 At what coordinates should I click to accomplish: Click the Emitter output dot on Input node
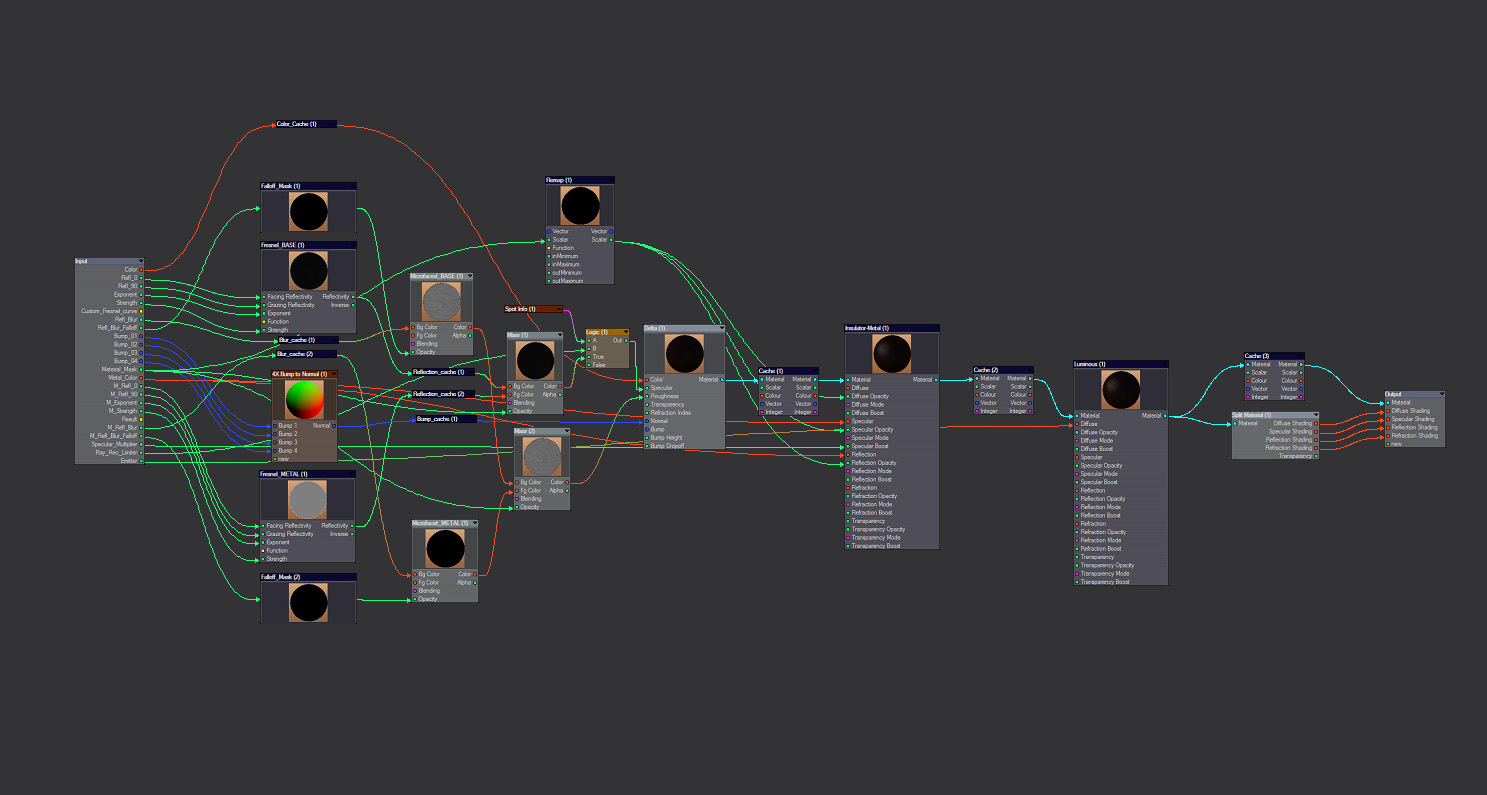pos(141,461)
